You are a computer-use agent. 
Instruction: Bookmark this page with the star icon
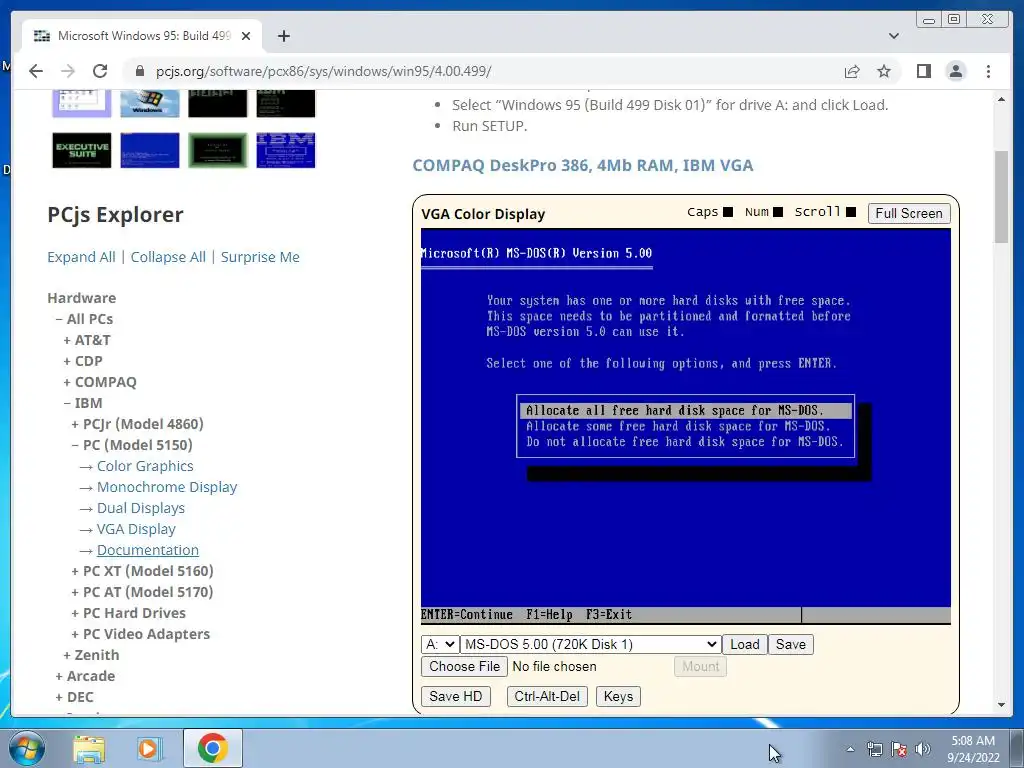click(x=884, y=71)
